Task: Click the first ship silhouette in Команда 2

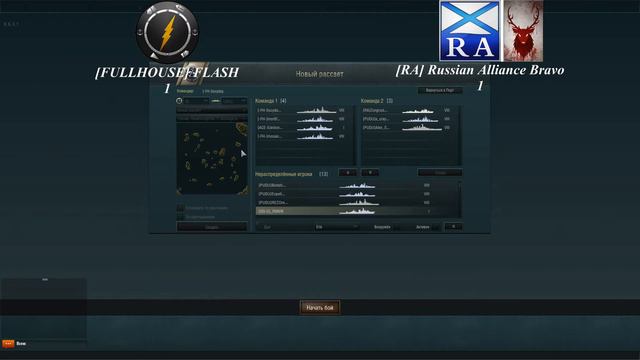Action: 418,111
